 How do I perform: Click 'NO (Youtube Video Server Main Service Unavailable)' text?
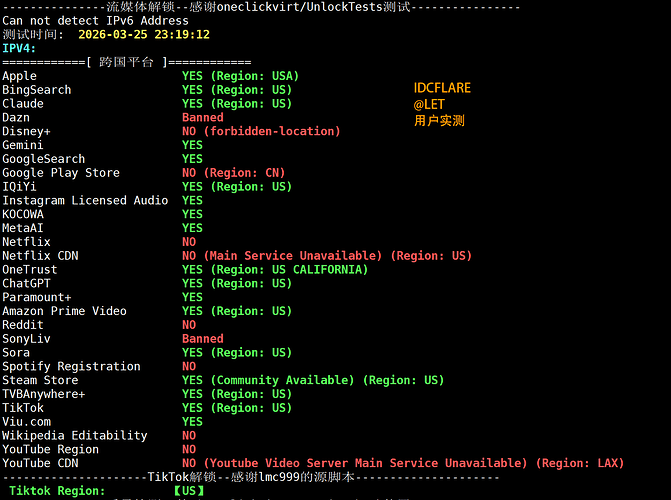point(354,463)
